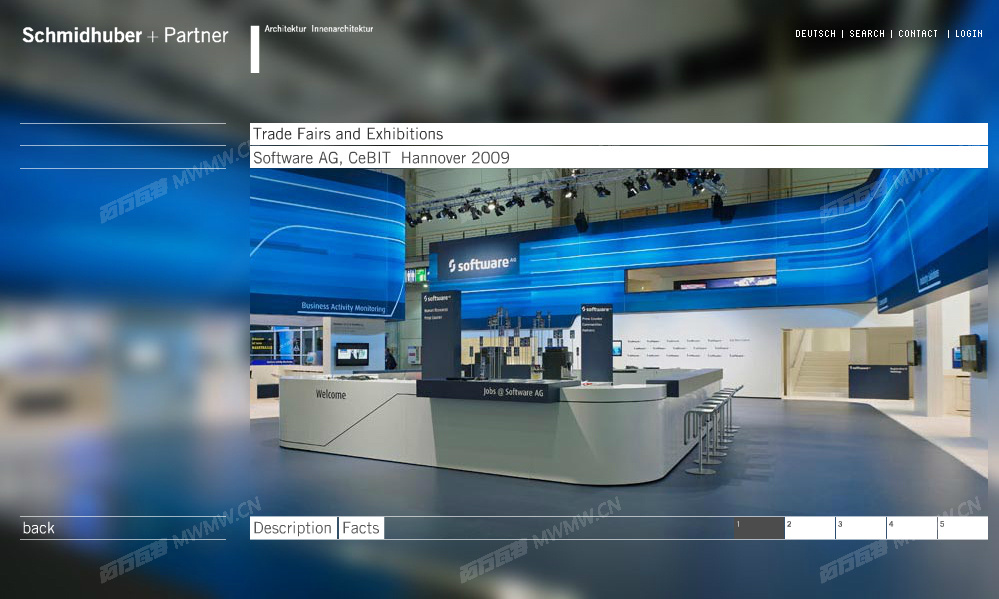
Task: Open the CONTACT page
Action: [917, 34]
